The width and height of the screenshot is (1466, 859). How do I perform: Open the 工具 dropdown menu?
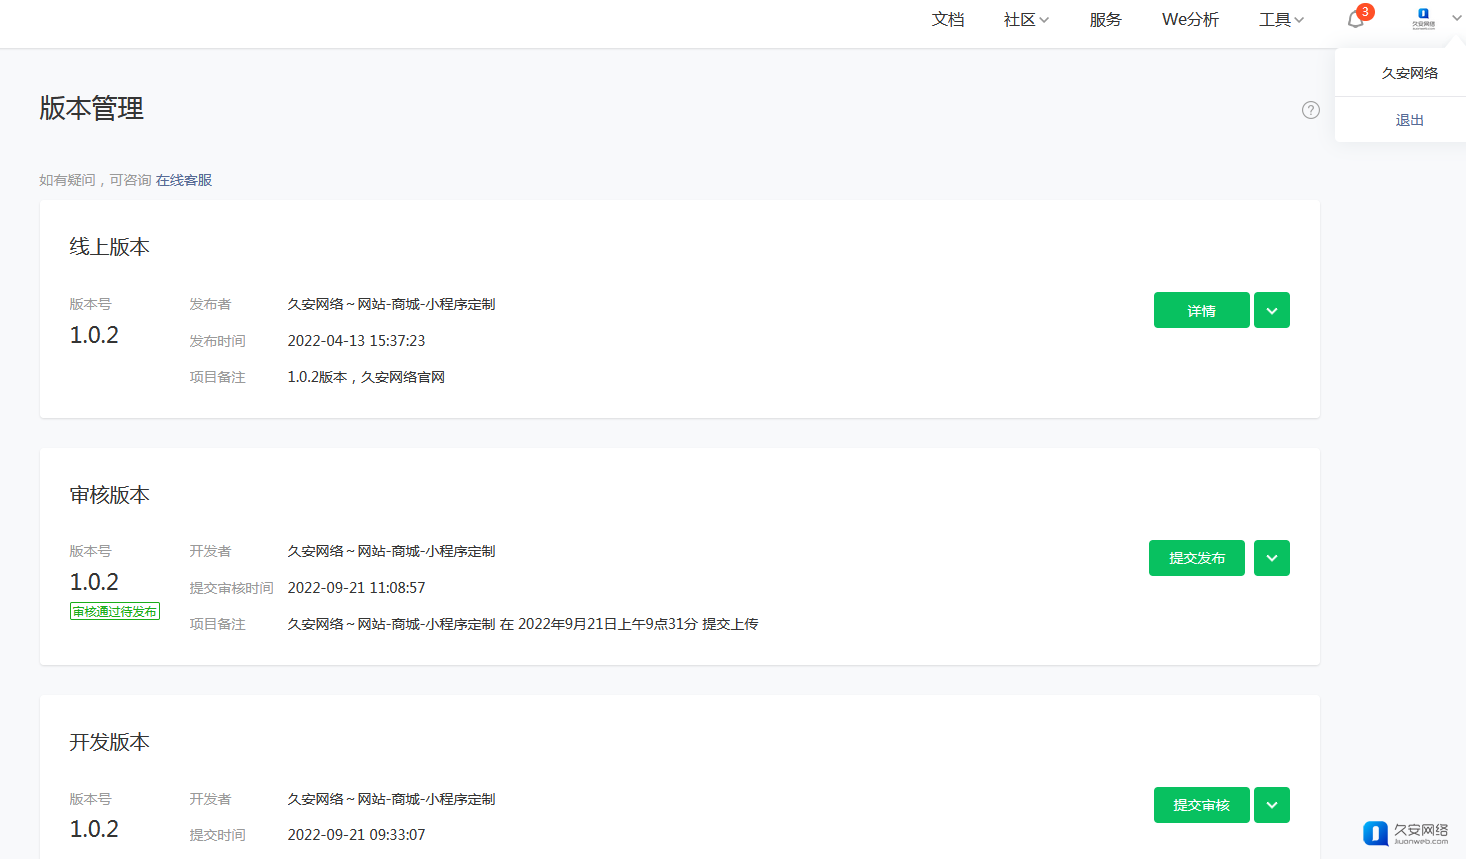point(1281,20)
